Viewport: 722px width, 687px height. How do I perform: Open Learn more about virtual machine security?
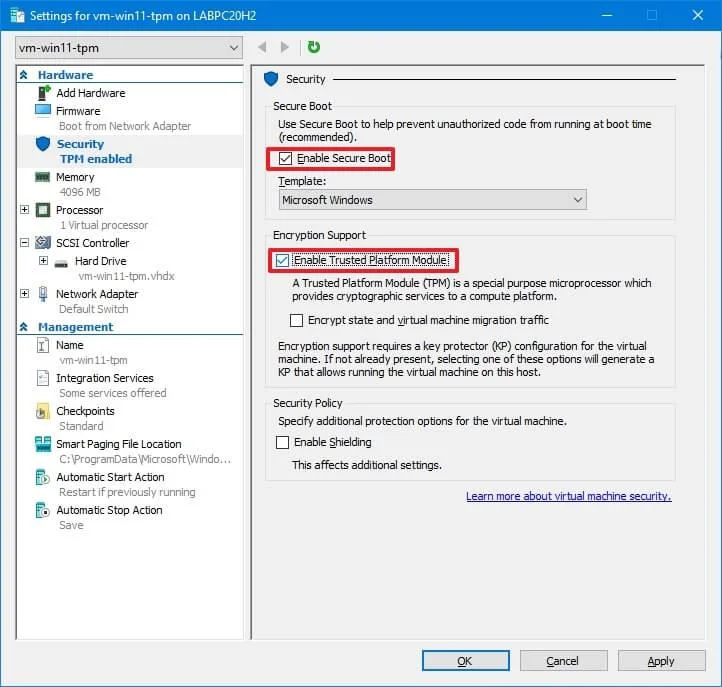tap(569, 496)
